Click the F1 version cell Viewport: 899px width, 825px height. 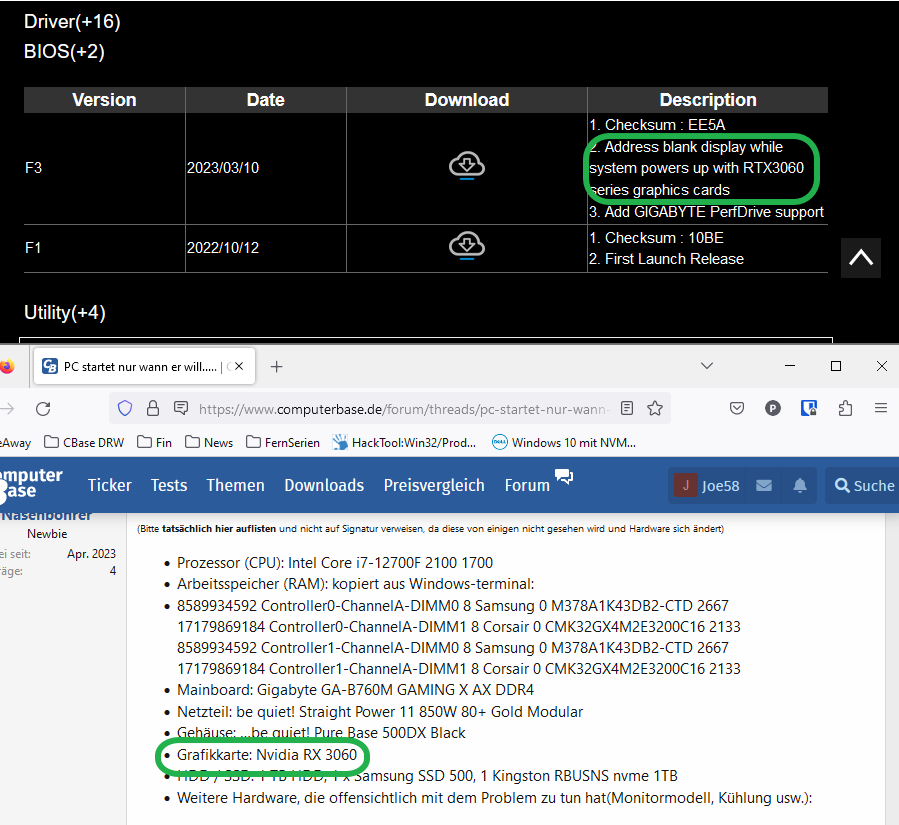(104, 248)
